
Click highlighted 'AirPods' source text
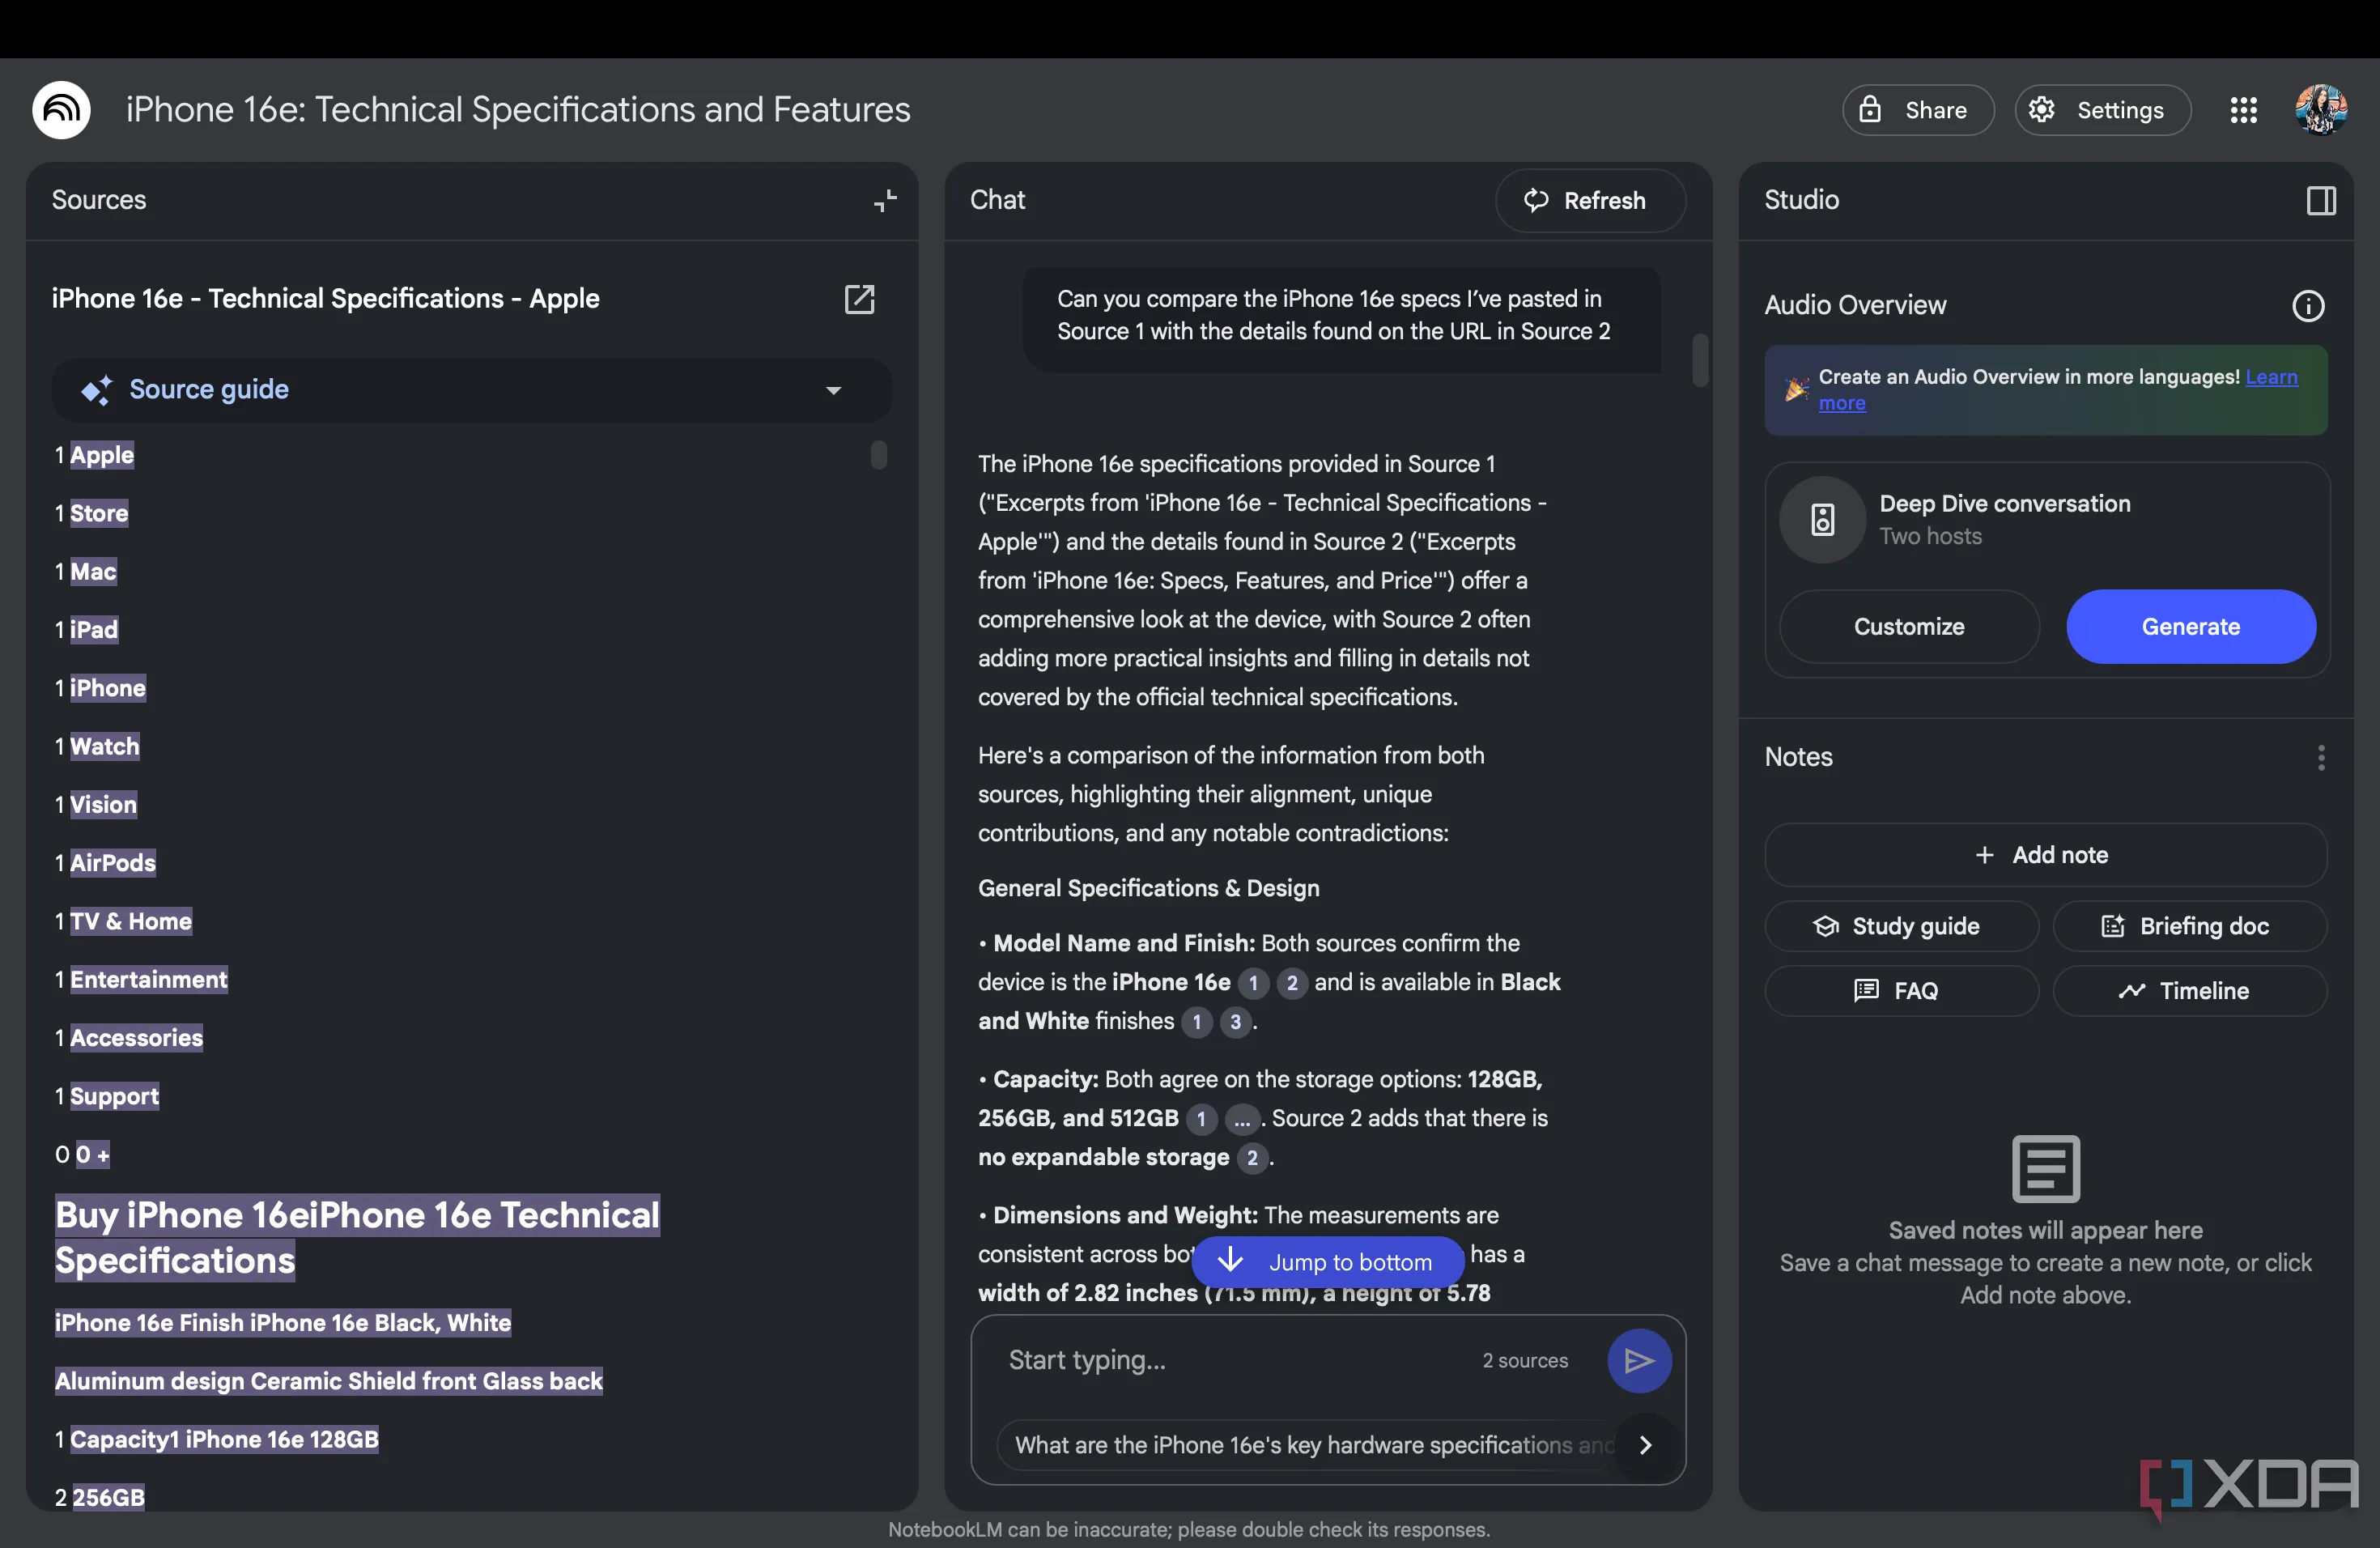(x=112, y=862)
